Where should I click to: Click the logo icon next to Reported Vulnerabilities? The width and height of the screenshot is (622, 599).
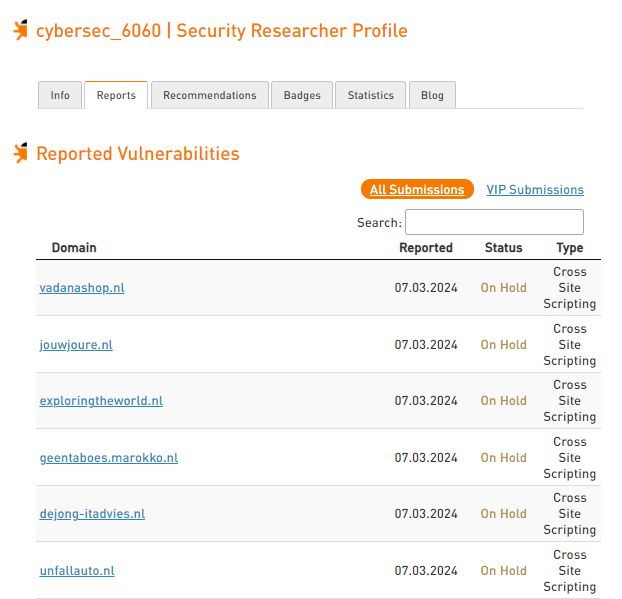click(x=21, y=153)
